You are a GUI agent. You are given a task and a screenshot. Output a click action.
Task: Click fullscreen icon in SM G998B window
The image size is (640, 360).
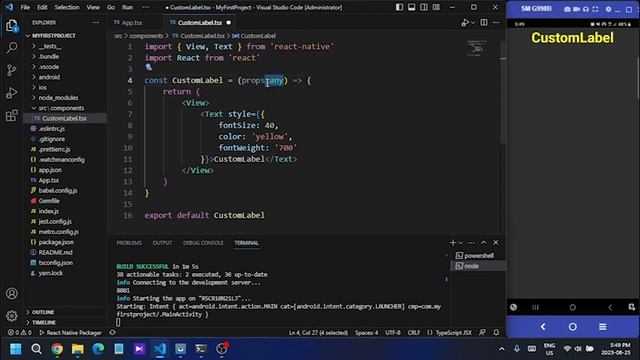coord(596,9)
